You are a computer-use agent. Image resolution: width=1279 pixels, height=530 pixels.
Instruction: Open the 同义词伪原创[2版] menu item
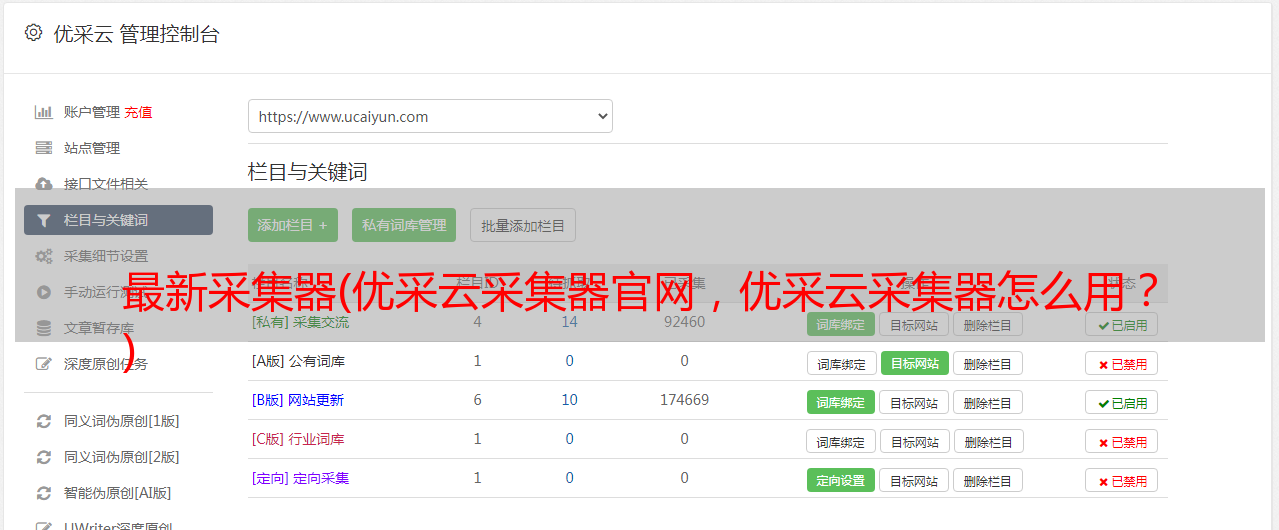122,457
